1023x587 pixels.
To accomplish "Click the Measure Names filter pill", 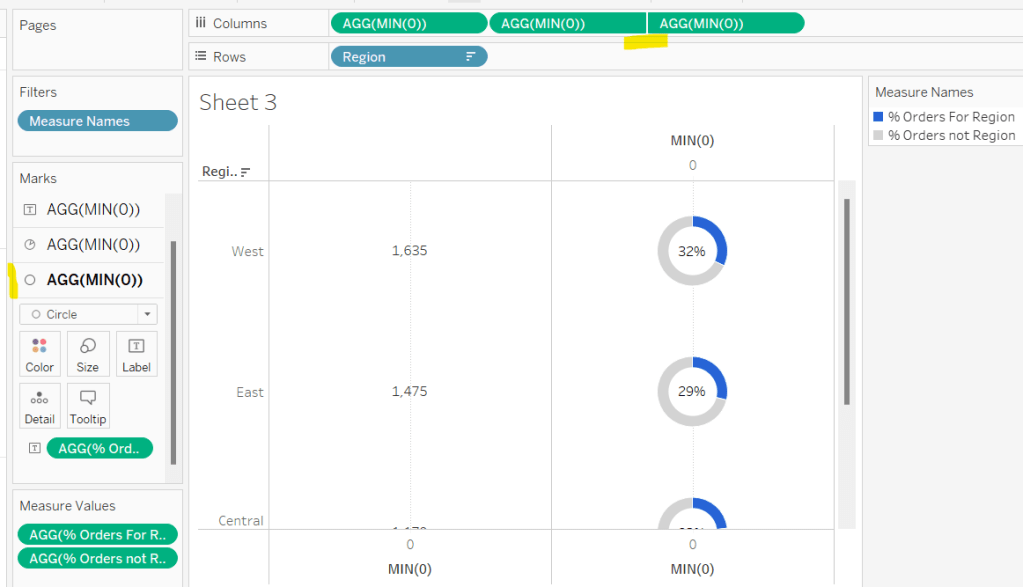I will coord(97,121).
